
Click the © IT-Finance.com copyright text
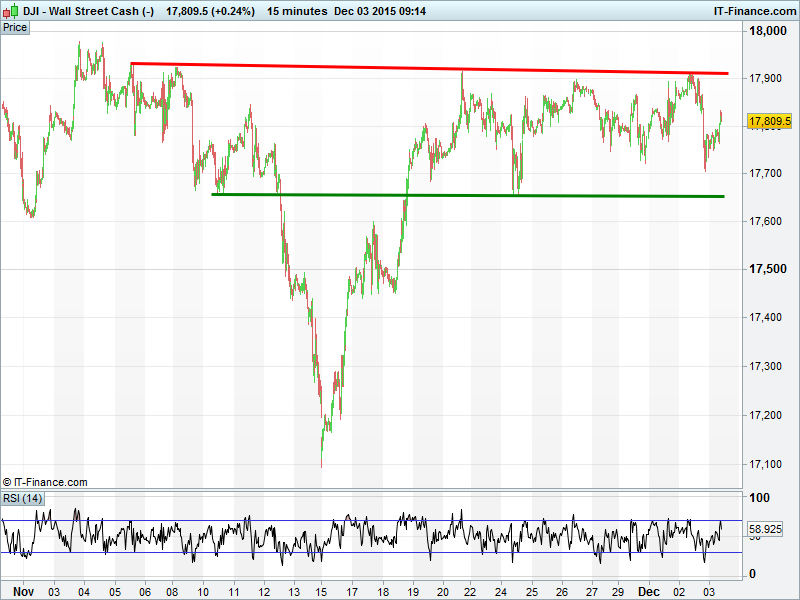[x=45, y=482]
